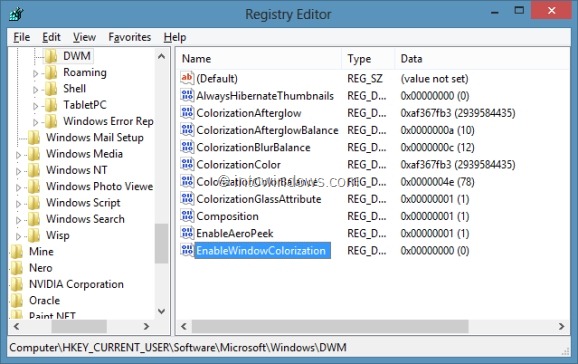Click the Windows Mail Setup folder icon

click(34, 137)
